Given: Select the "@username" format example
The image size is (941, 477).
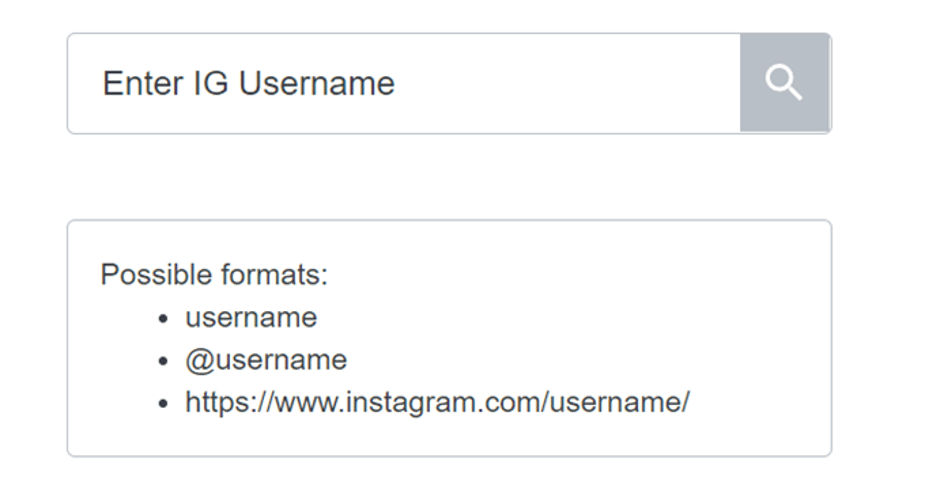Looking at the screenshot, I should click(266, 360).
